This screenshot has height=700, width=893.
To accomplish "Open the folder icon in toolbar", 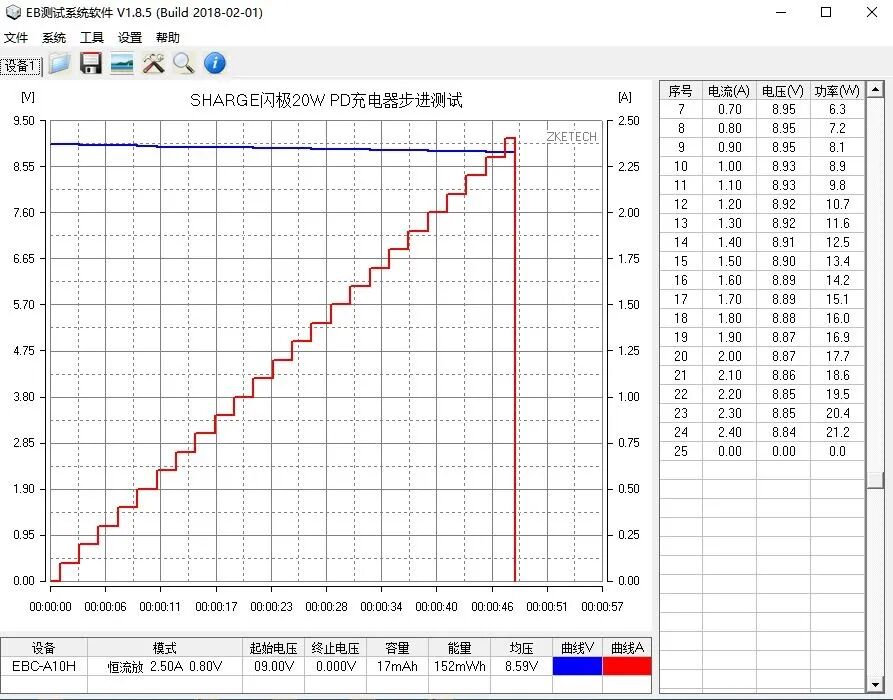I will pyautogui.click(x=59, y=63).
